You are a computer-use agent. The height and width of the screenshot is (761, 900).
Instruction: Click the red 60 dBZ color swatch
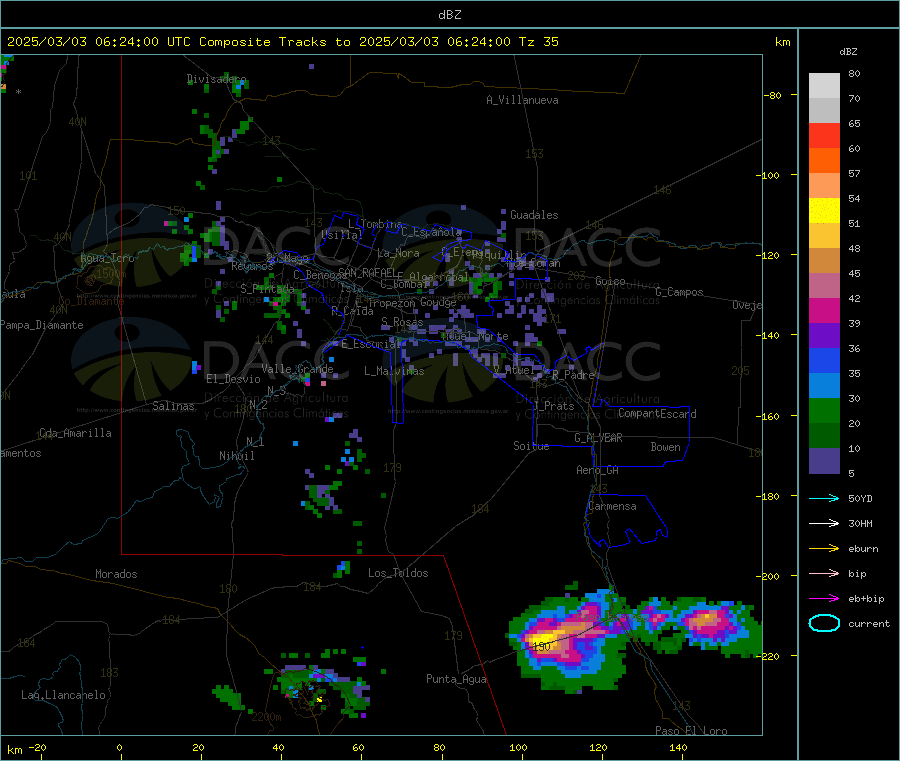tap(824, 135)
